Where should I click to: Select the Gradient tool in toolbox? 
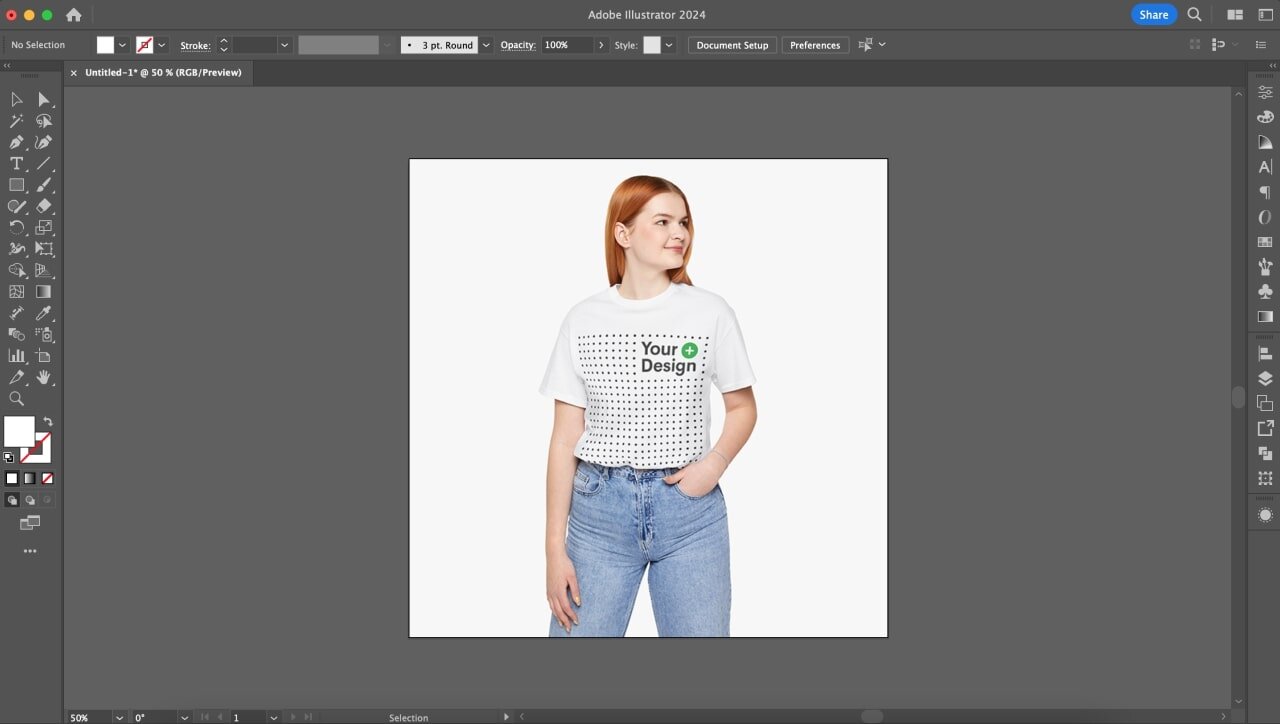coord(44,292)
